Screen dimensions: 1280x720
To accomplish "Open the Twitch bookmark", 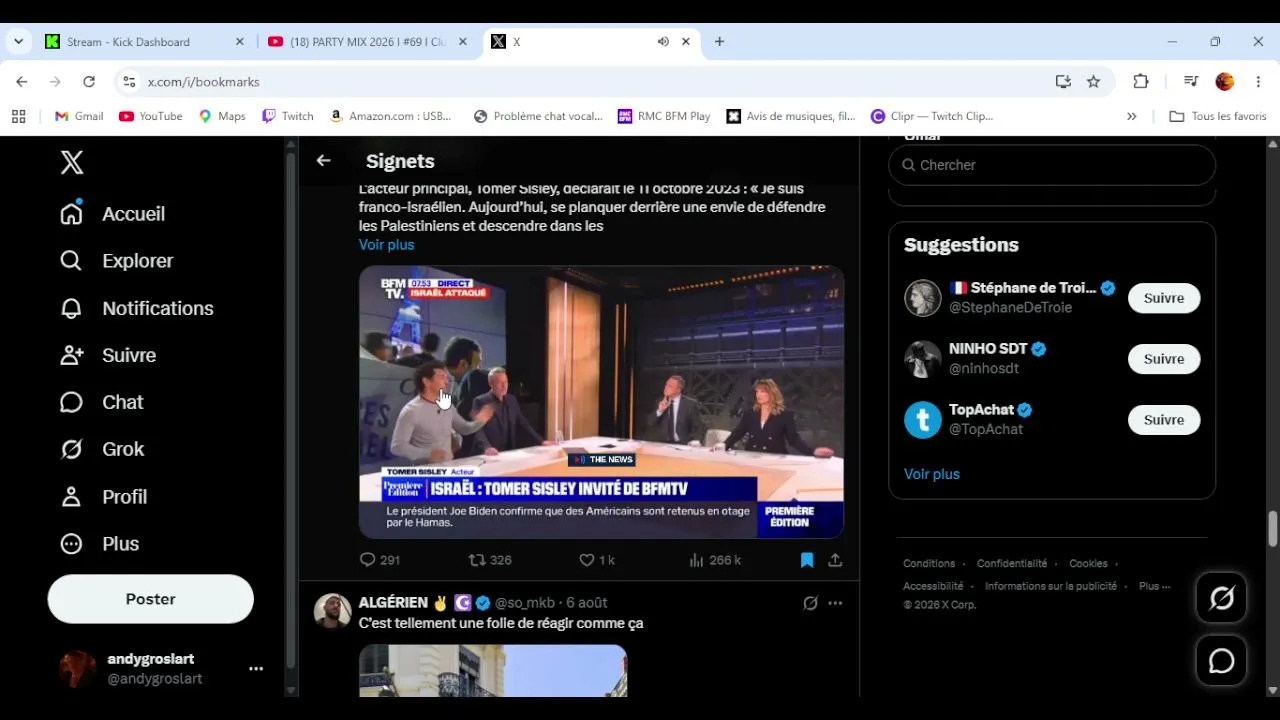I will click(x=288, y=116).
